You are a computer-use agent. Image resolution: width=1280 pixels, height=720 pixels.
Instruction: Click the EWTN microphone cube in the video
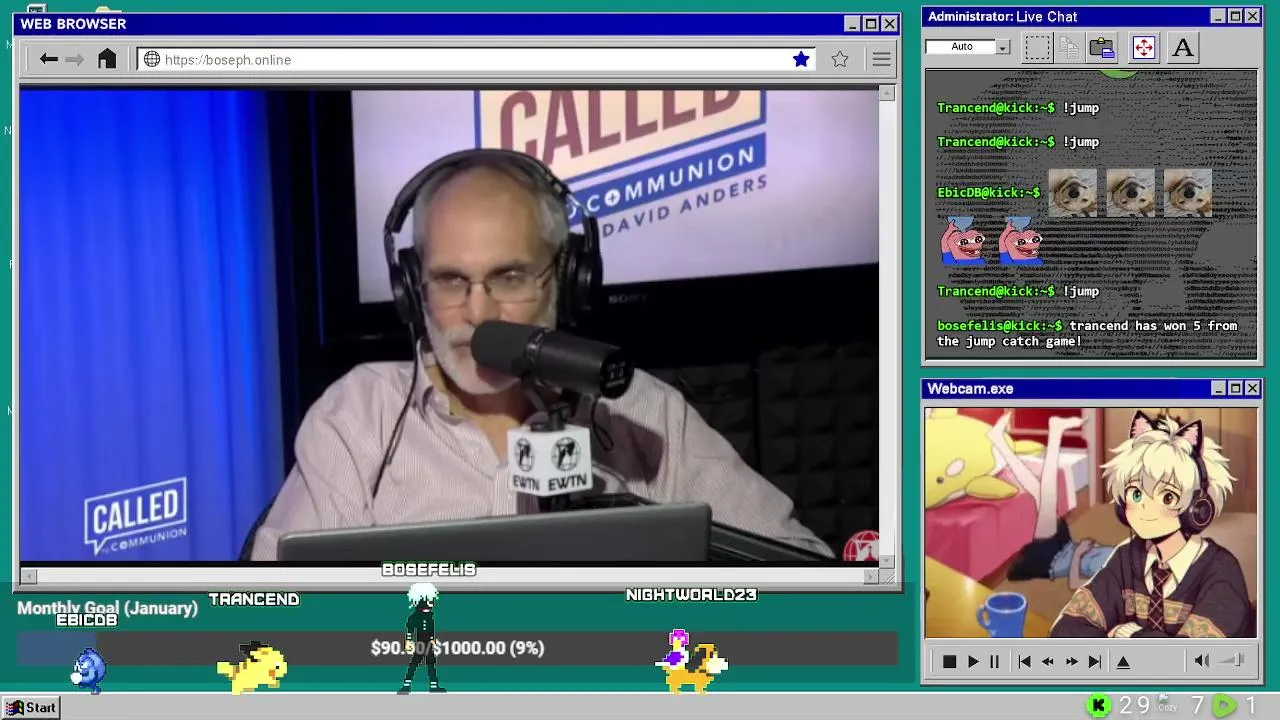tap(550, 462)
